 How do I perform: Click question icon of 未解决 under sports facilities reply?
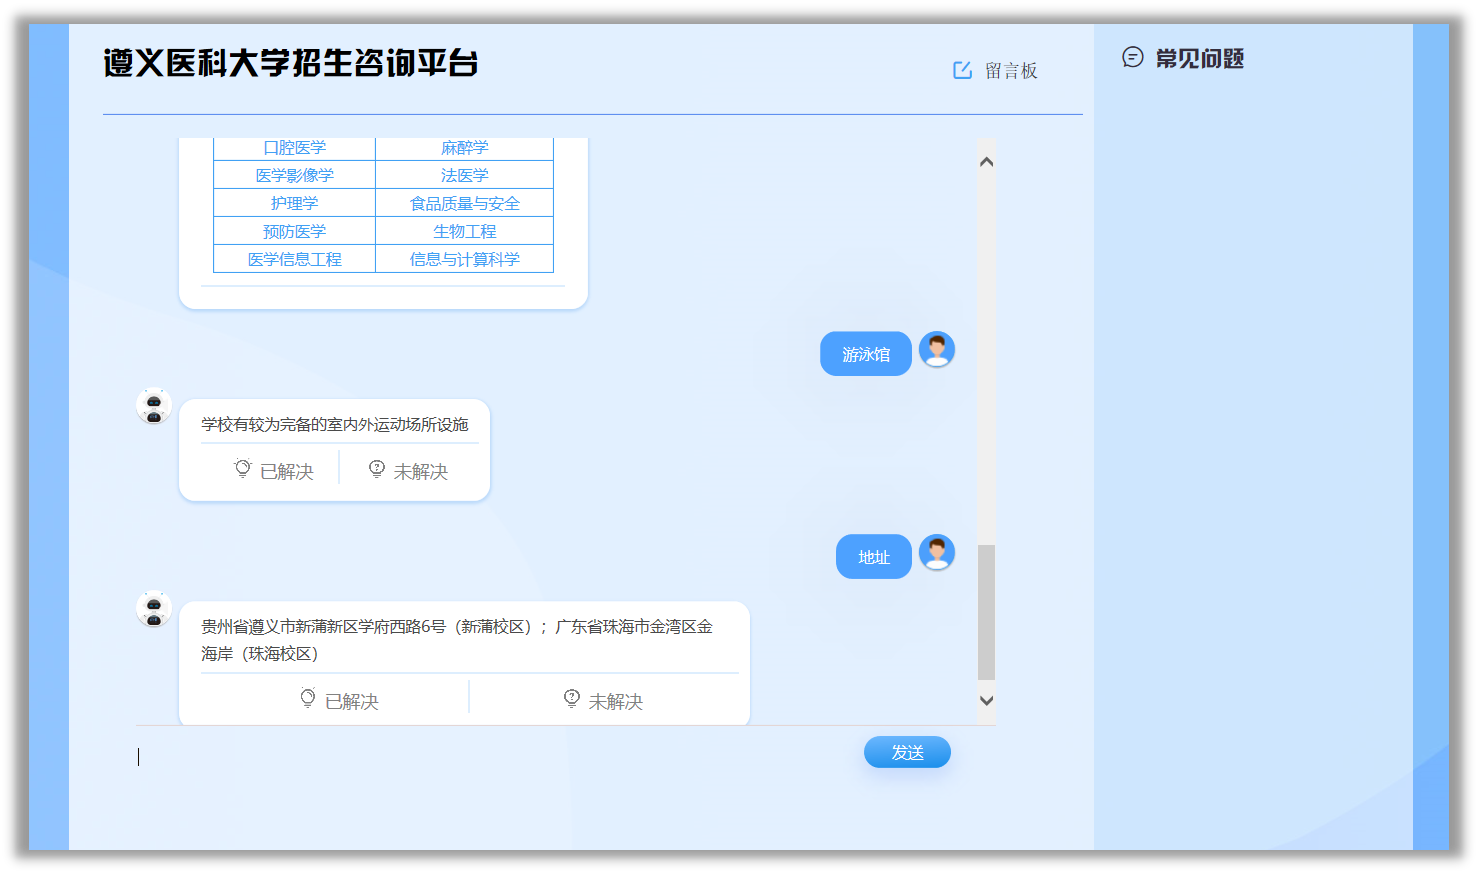click(377, 469)
